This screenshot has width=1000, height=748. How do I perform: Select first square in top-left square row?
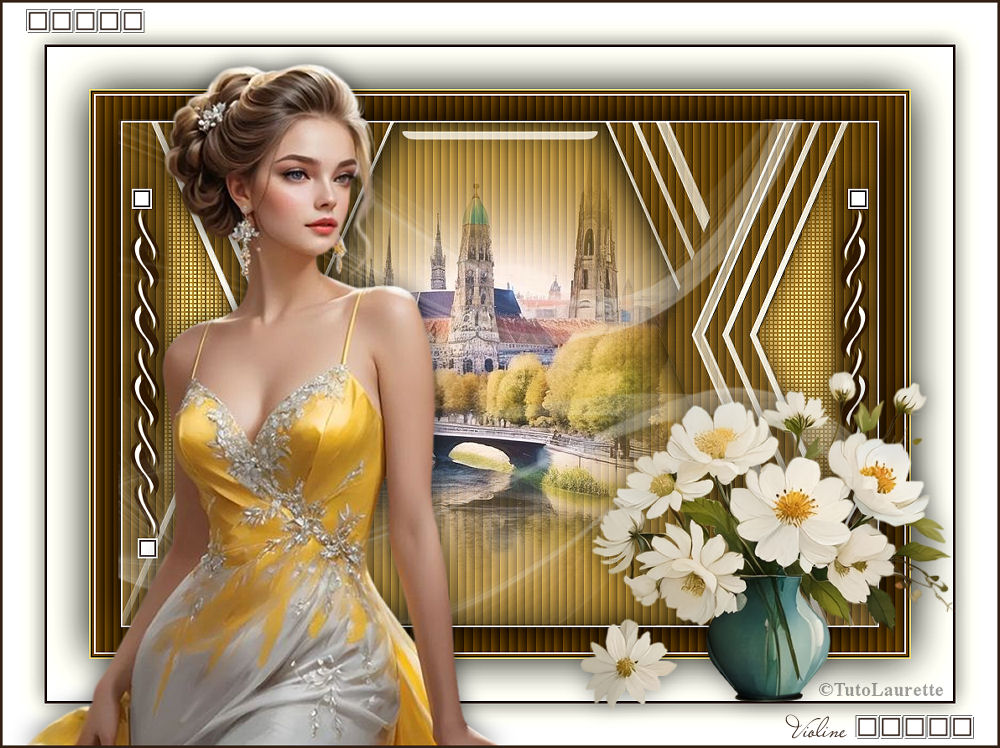[x=37, y=21]
